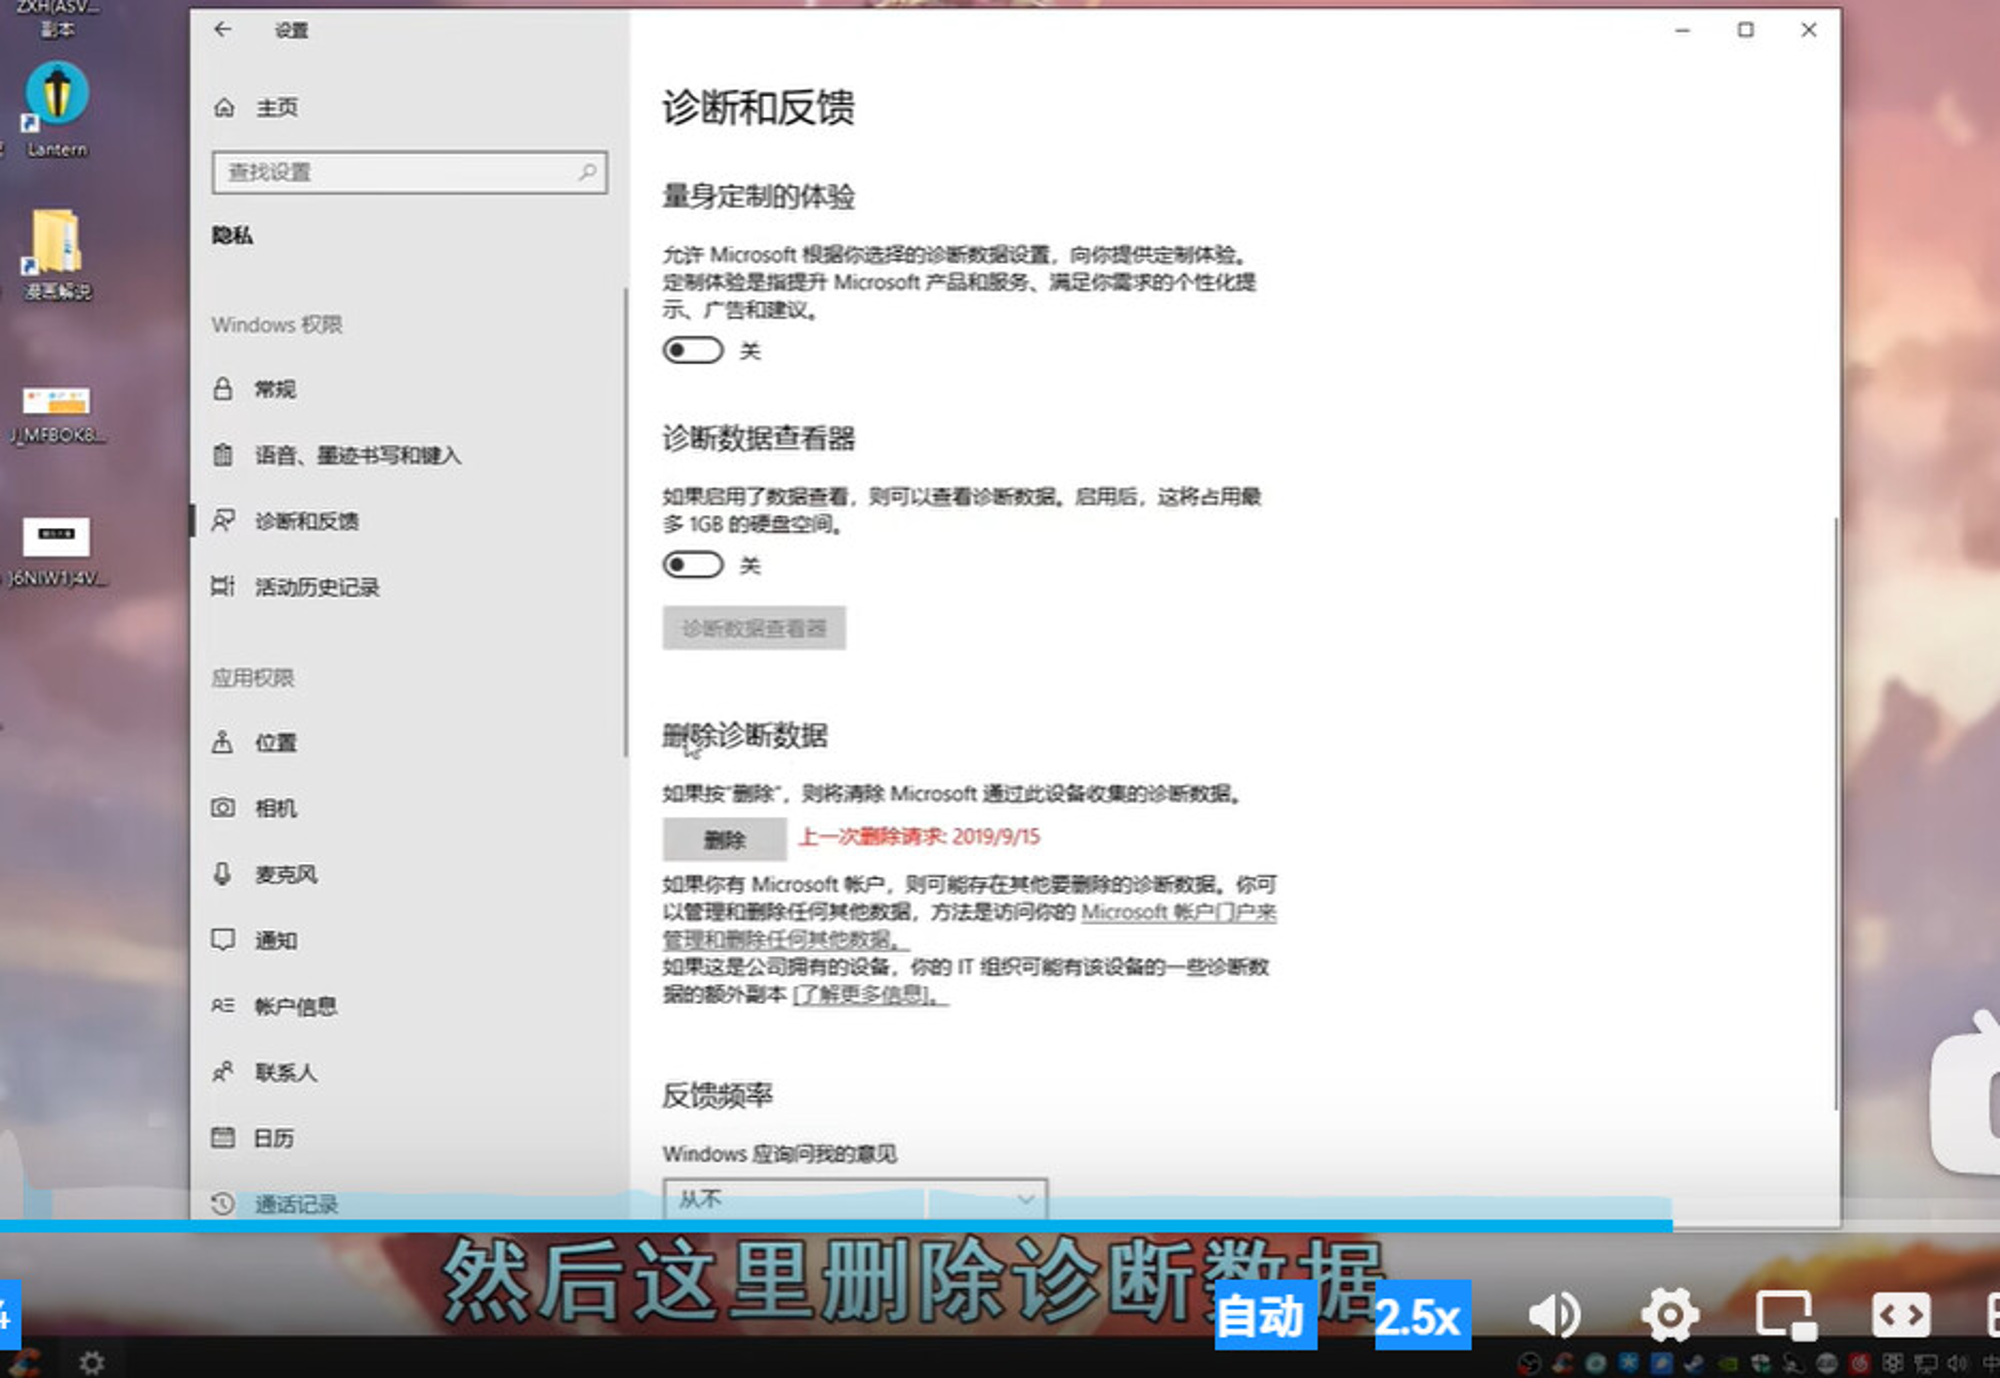Open the J6NIW1J4V desktop file
The image size is (2000, 1378).
57,551
